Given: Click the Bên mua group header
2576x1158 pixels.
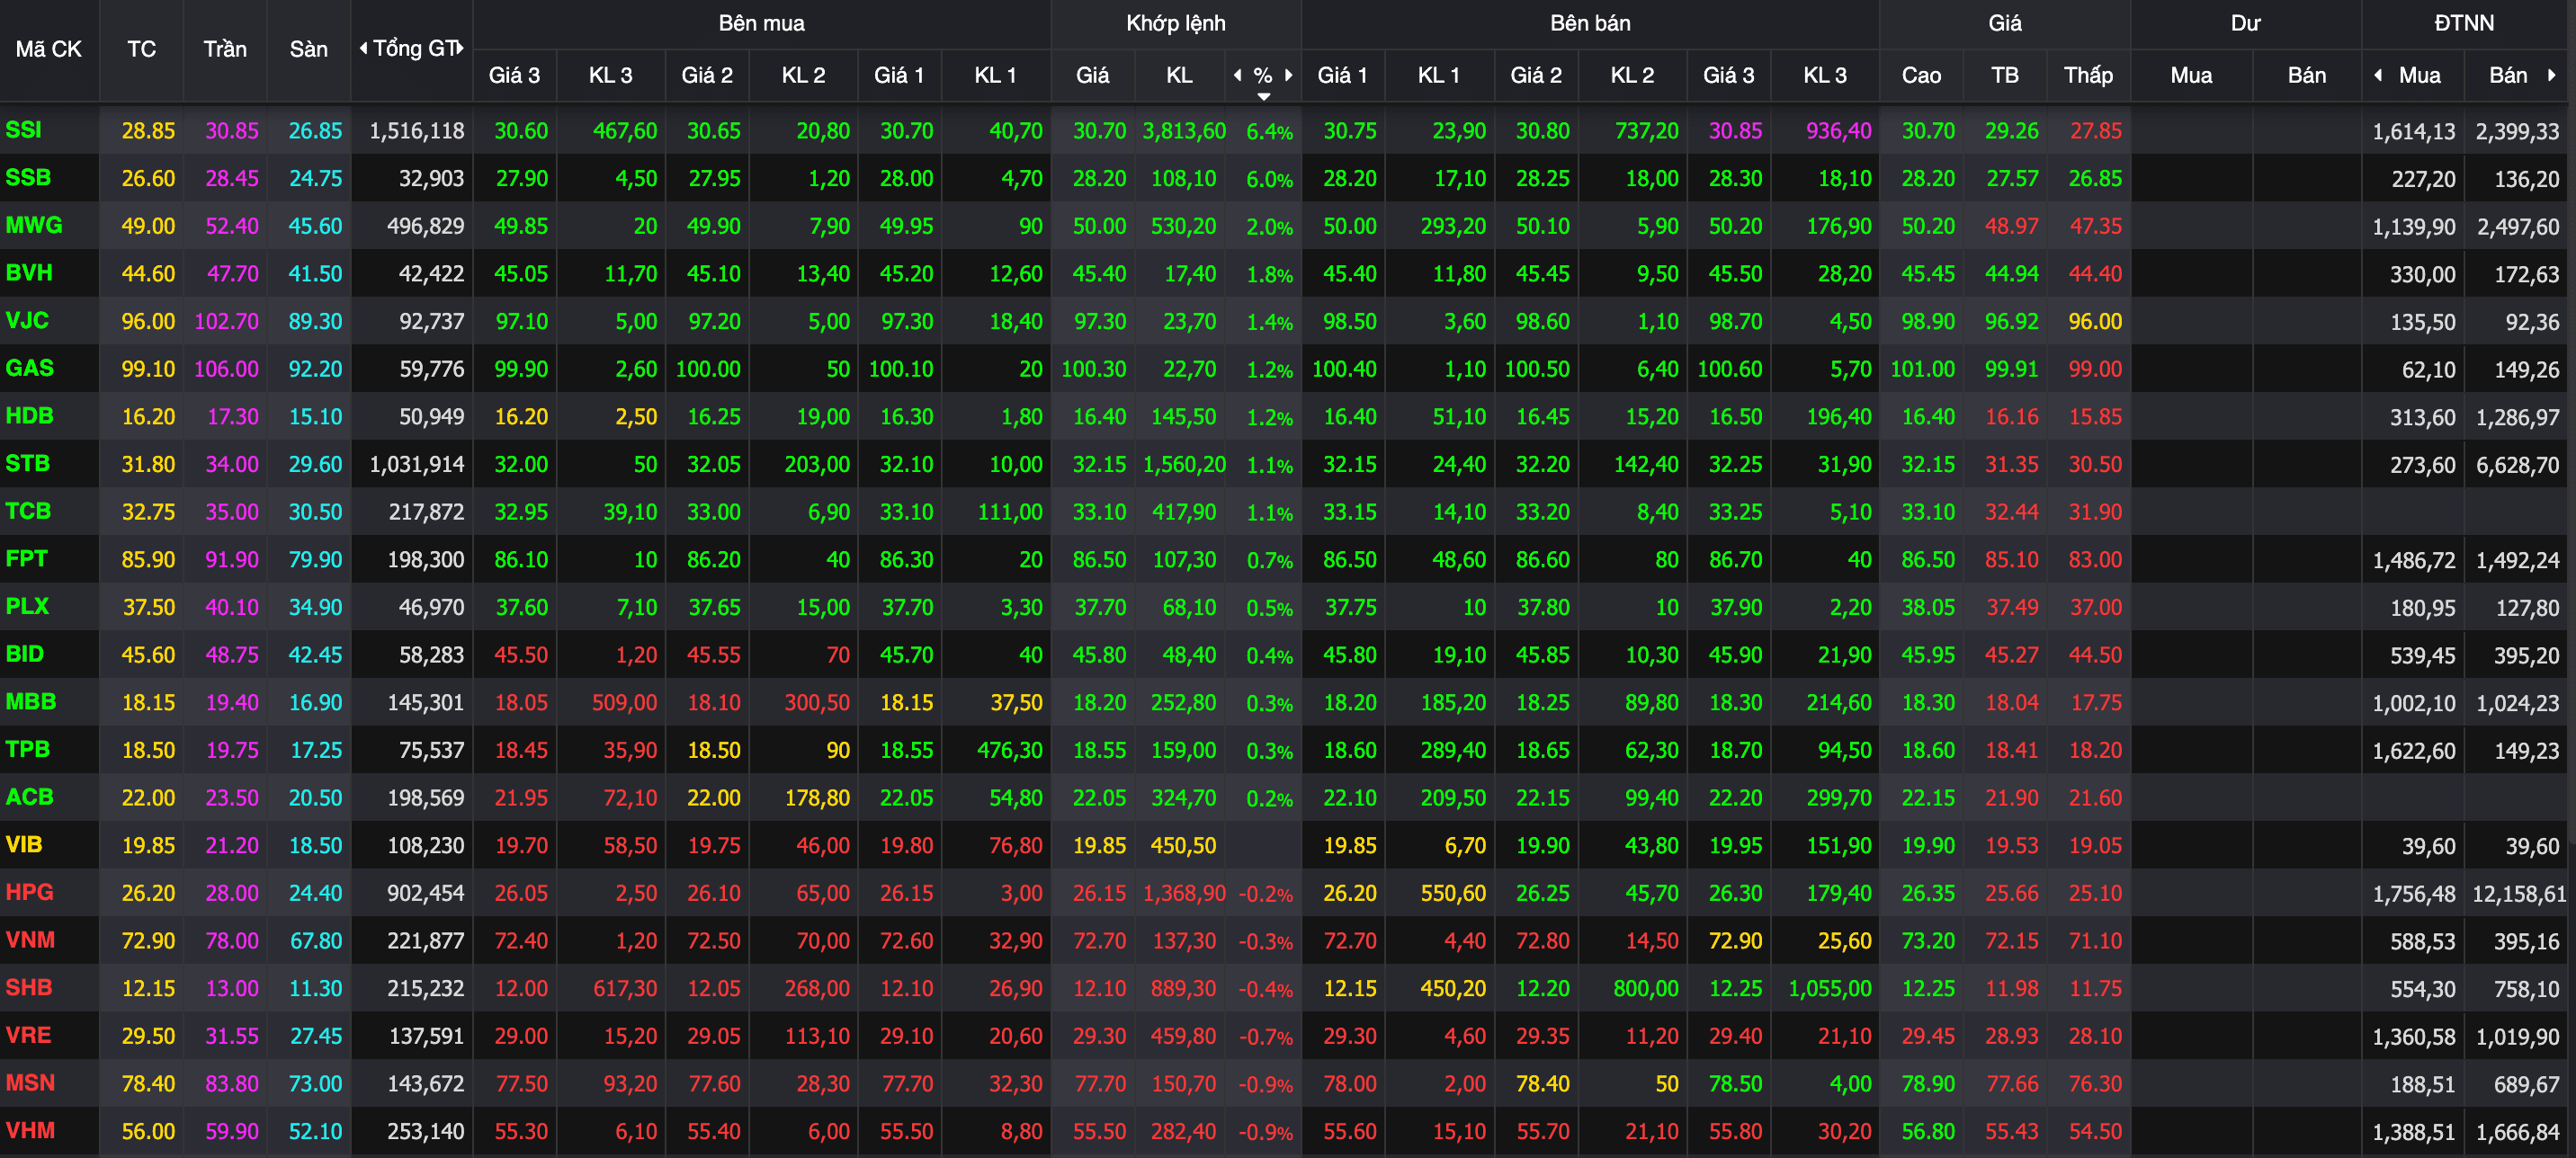Looking at the screenshot, I should [761, 23].
